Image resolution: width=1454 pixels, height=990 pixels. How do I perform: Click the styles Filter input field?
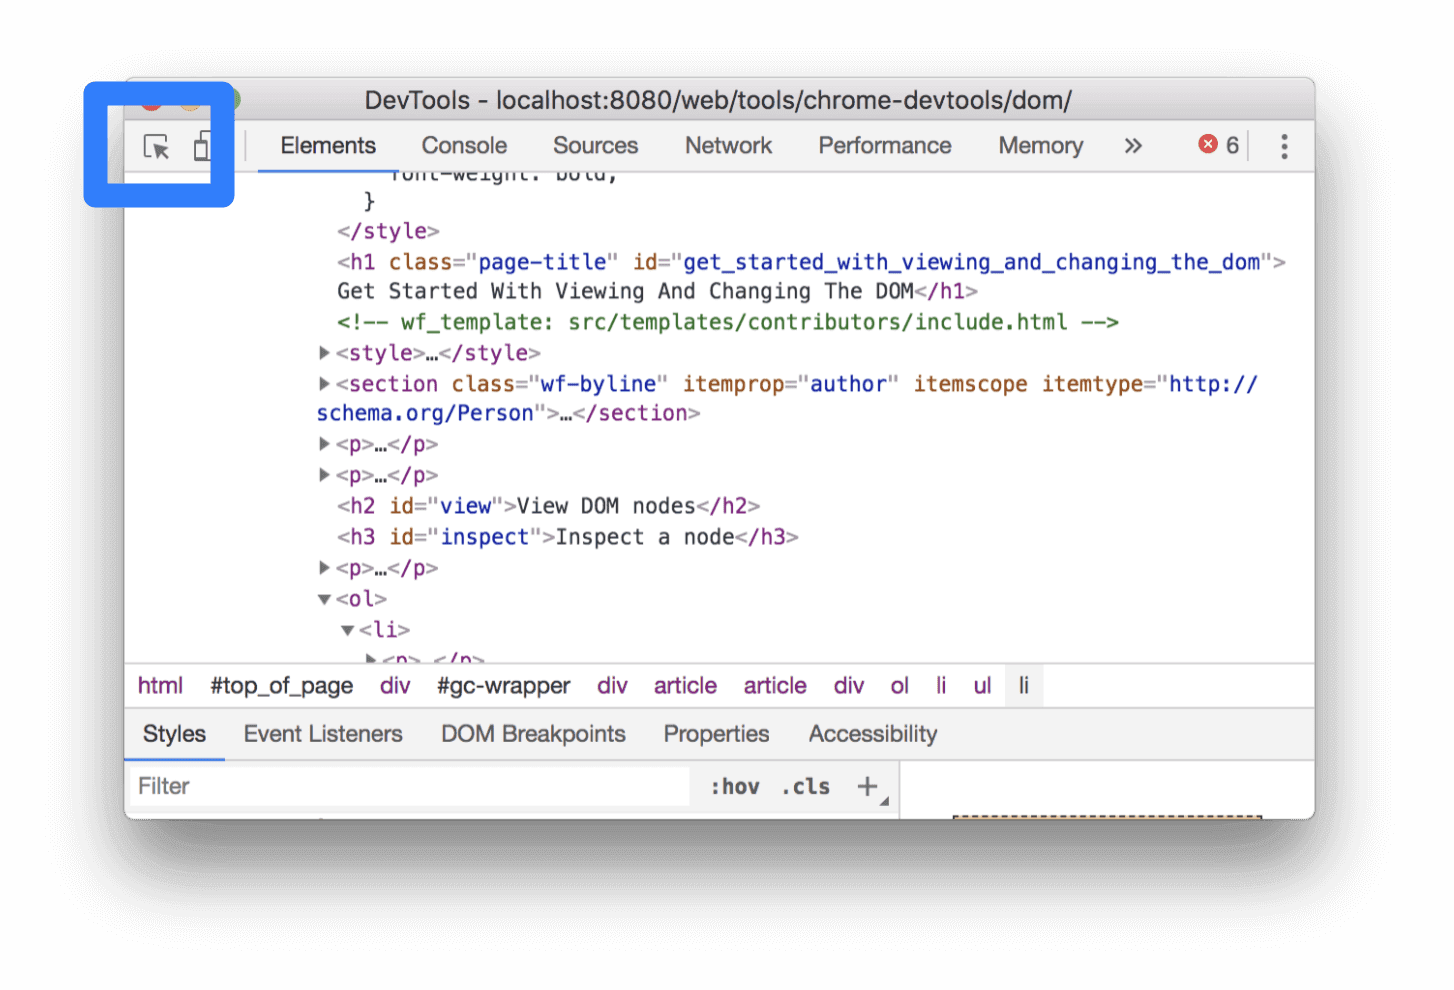coord(400,786)
